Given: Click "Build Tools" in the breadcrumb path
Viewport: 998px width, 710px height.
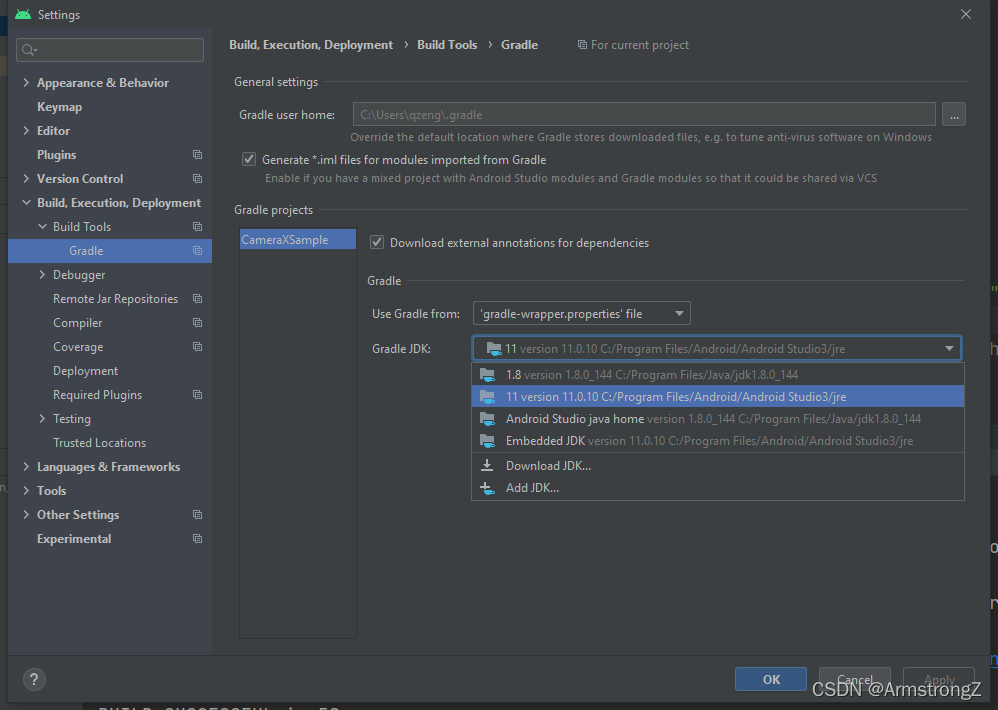Looking at the screenshot, I should tap(446, 44).
